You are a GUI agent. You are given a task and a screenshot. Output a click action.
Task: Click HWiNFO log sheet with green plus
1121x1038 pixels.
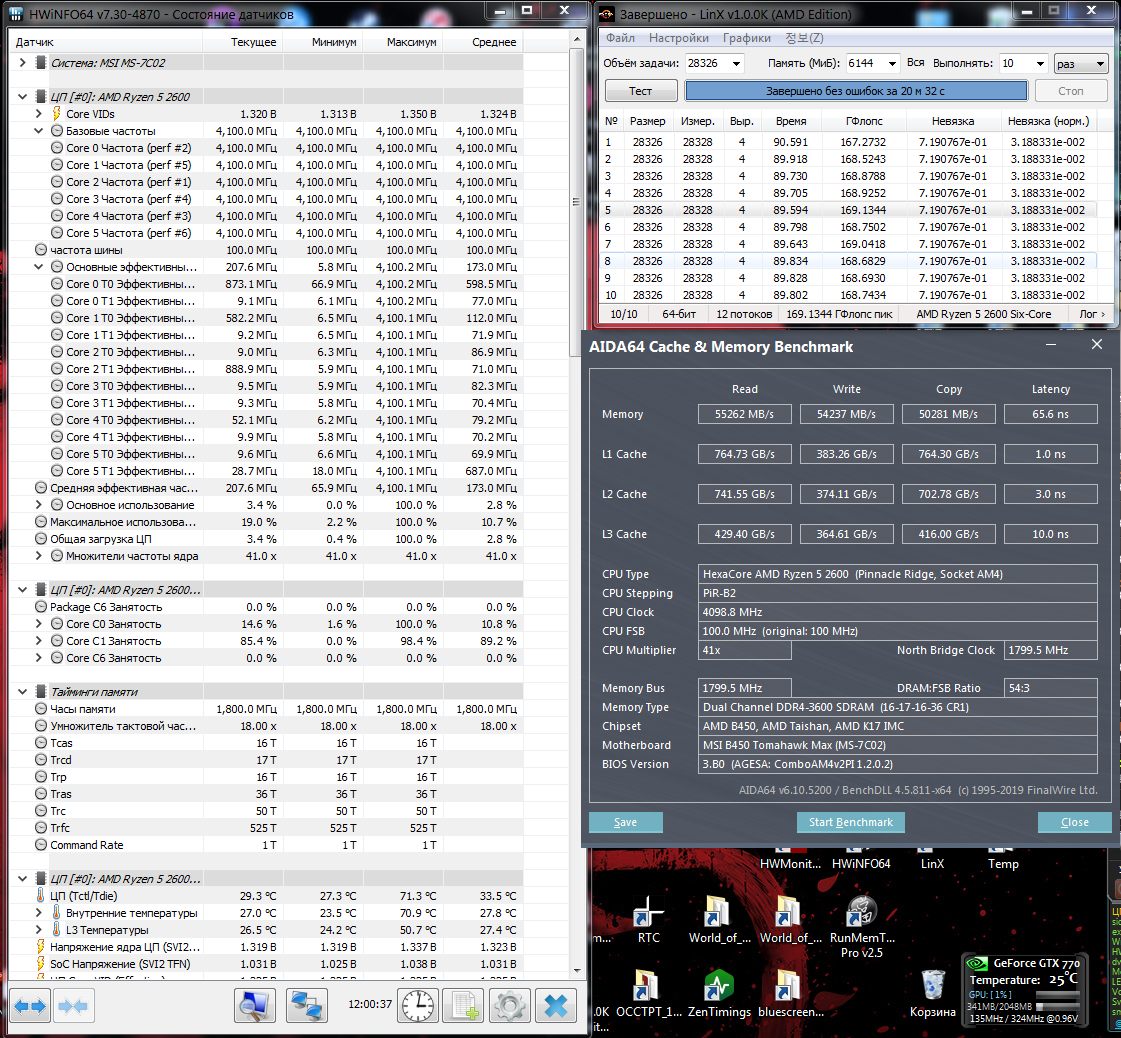[463, 1006]
